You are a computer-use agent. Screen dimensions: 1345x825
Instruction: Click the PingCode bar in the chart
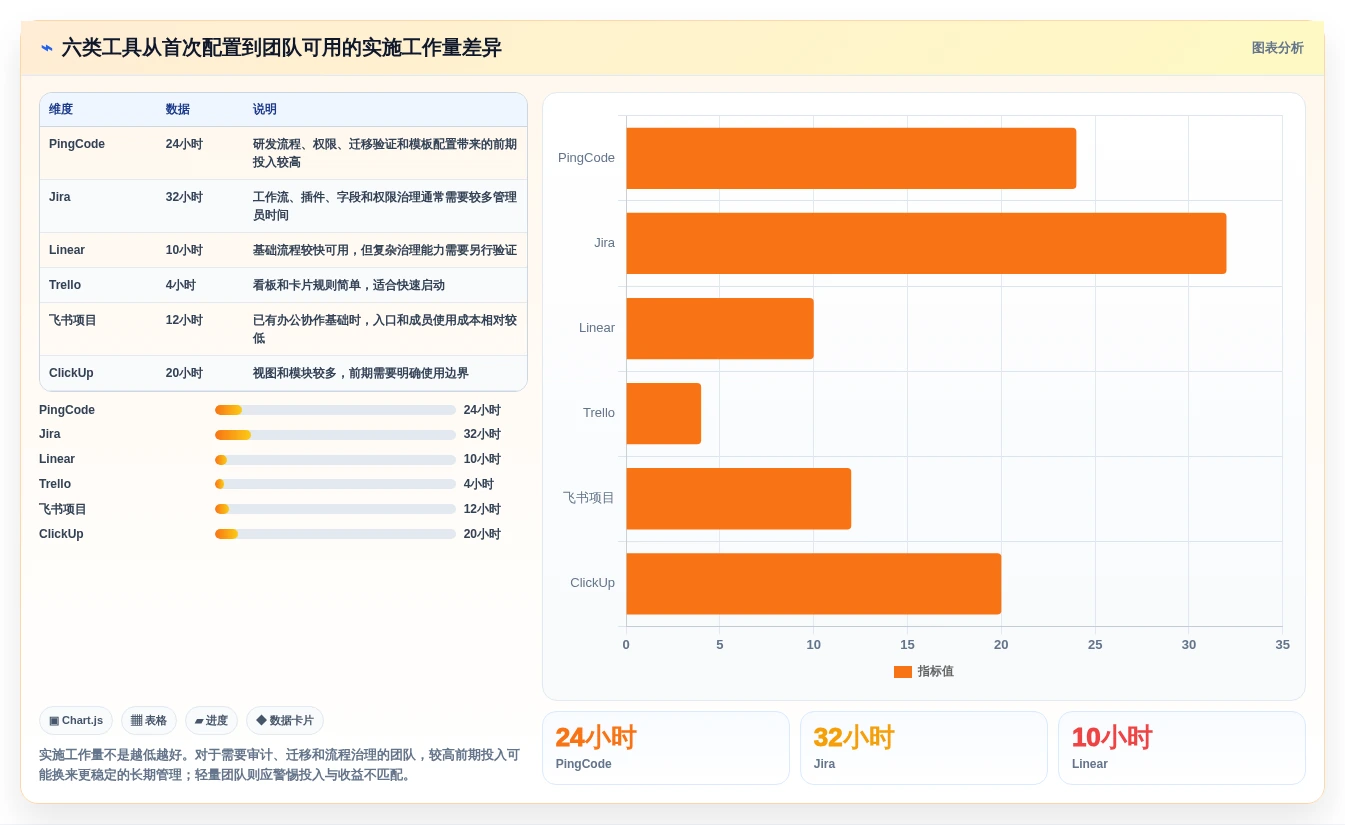tap(851, 158)
